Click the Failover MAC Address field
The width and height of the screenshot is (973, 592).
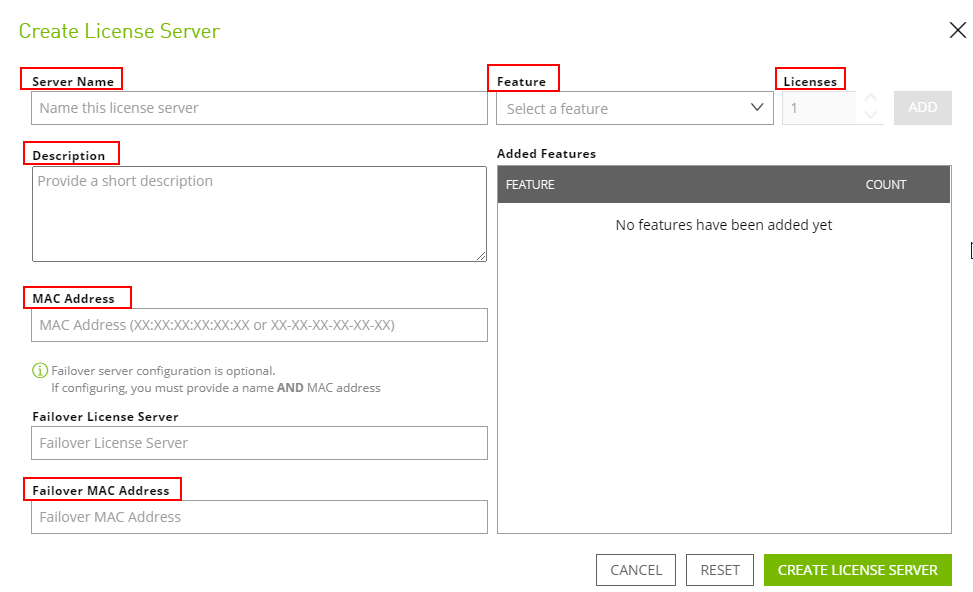click(x=259, y=517)
